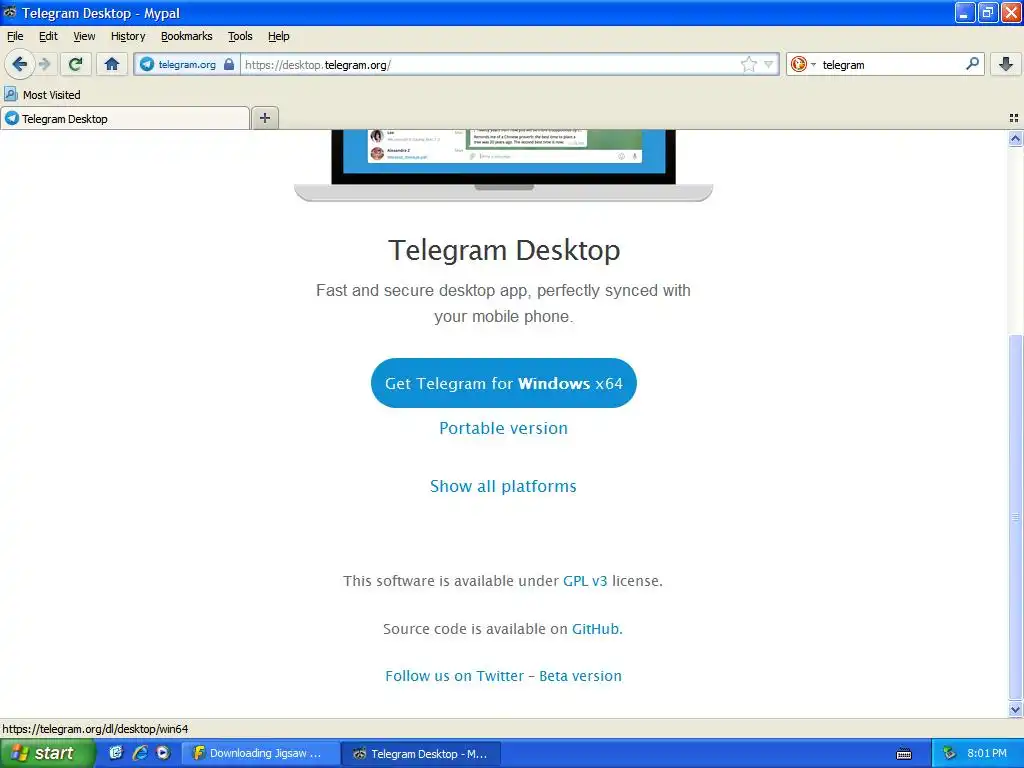Open the downloads arrow button
The width and height of the screenshot is (1024, 768).
1006,64
